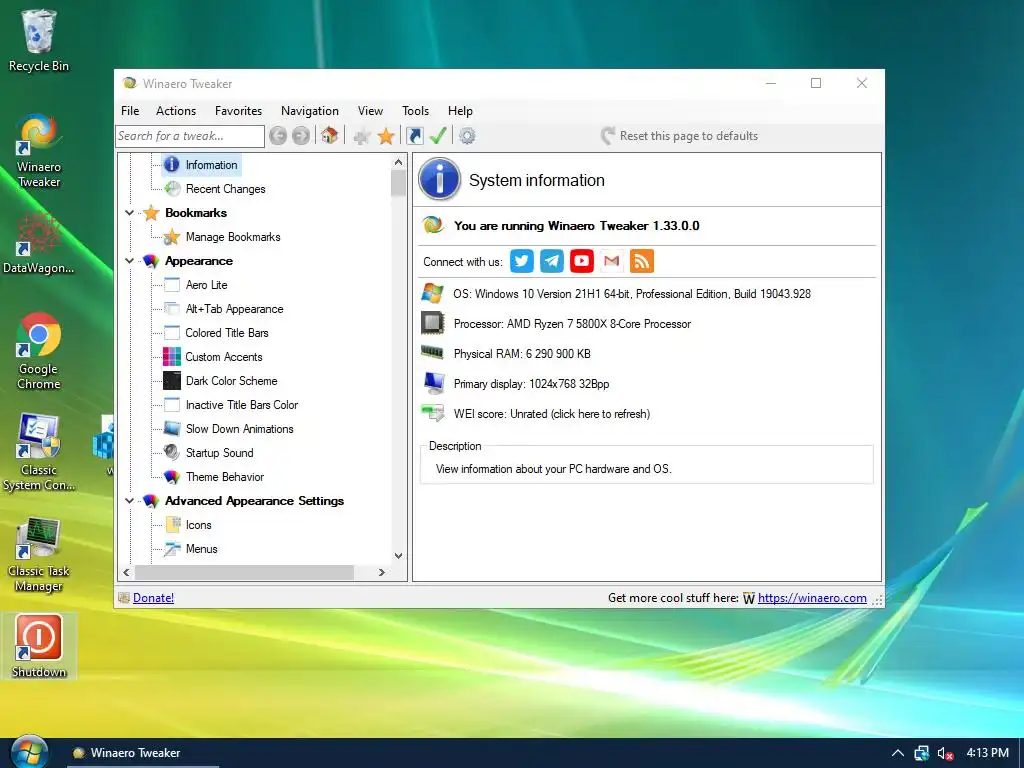Collapse Advanced Appearance Settings node
1024x768 pixels.
click(129, 501)
